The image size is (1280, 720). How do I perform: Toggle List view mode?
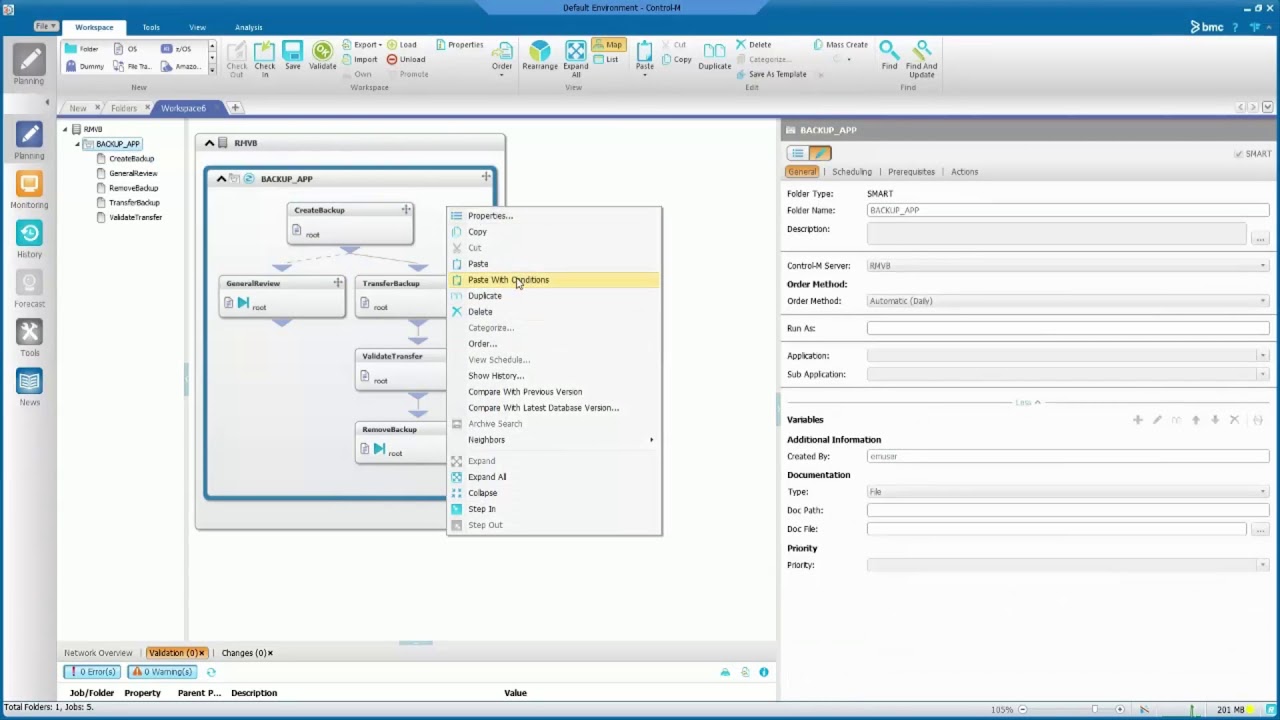click(606, 59)
